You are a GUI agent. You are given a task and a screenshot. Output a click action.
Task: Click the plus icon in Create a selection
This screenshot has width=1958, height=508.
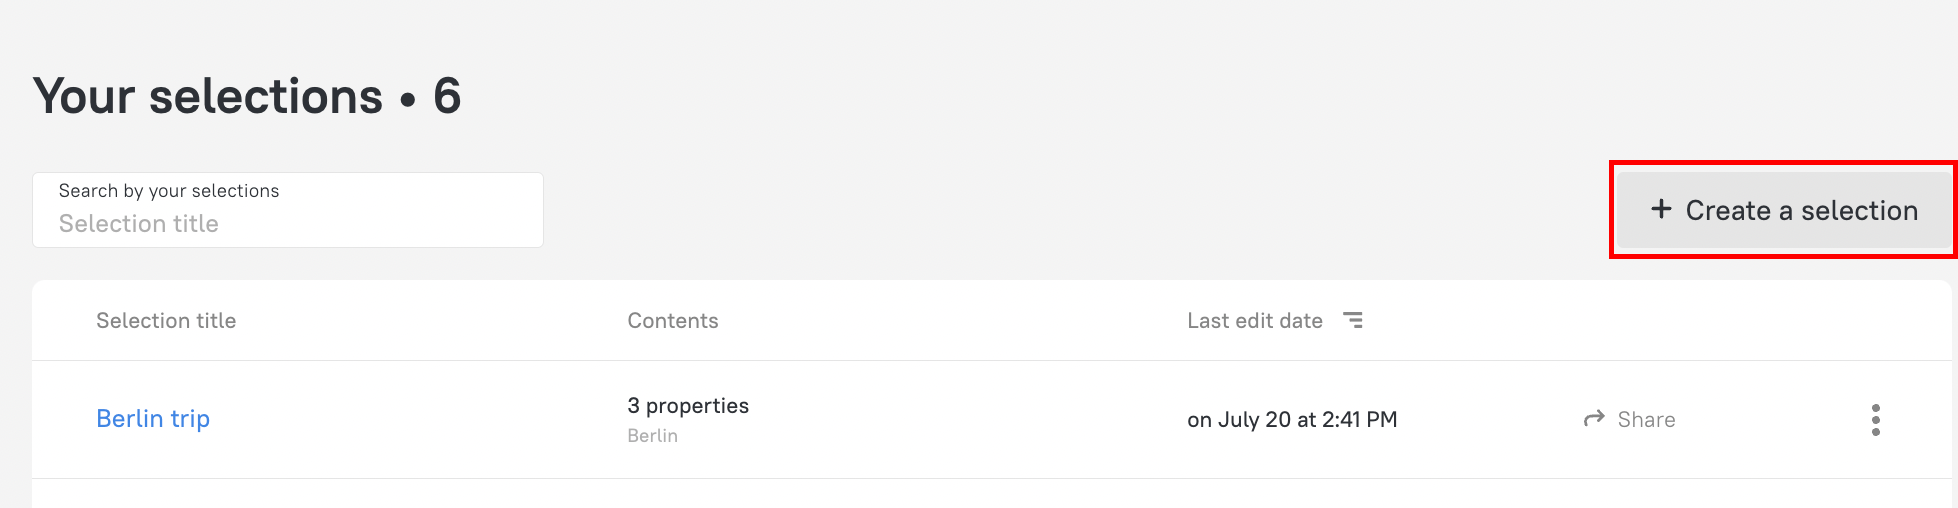click(x=1661, y=209)
